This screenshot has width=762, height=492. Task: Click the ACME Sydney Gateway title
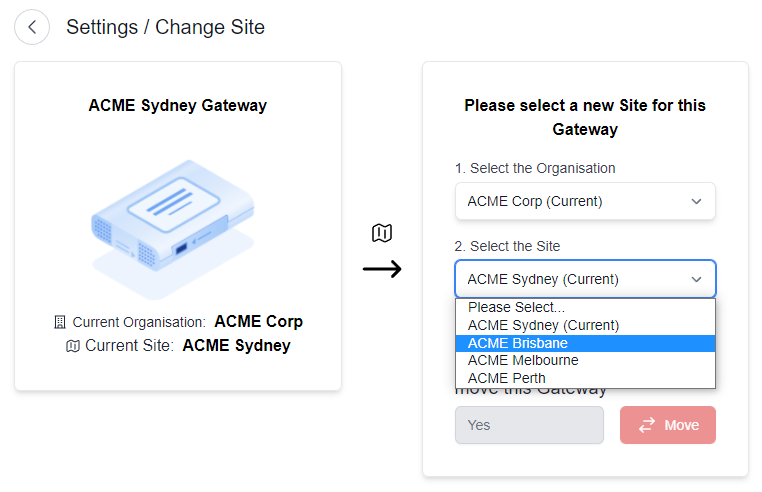click(177, 105)
